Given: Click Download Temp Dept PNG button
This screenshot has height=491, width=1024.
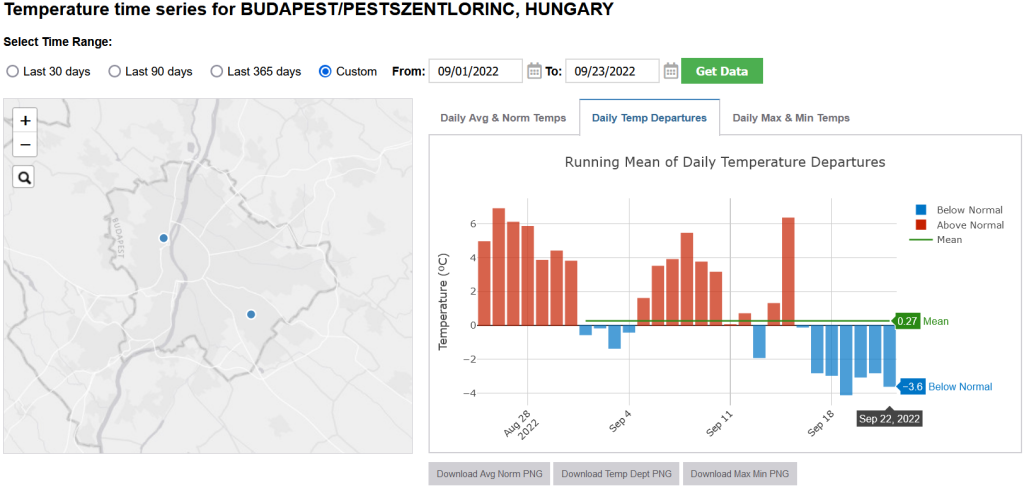Looking at the screenshot, I should click(x=616, y=474).
